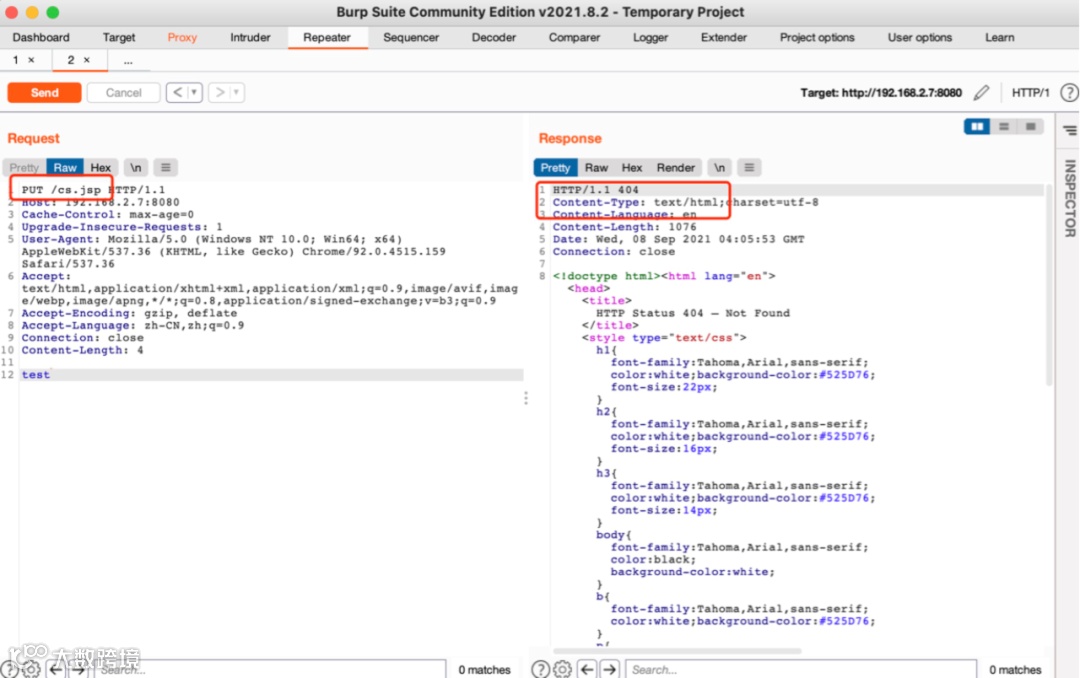Open the forward history dropdown arrow

tap(236, 92)
